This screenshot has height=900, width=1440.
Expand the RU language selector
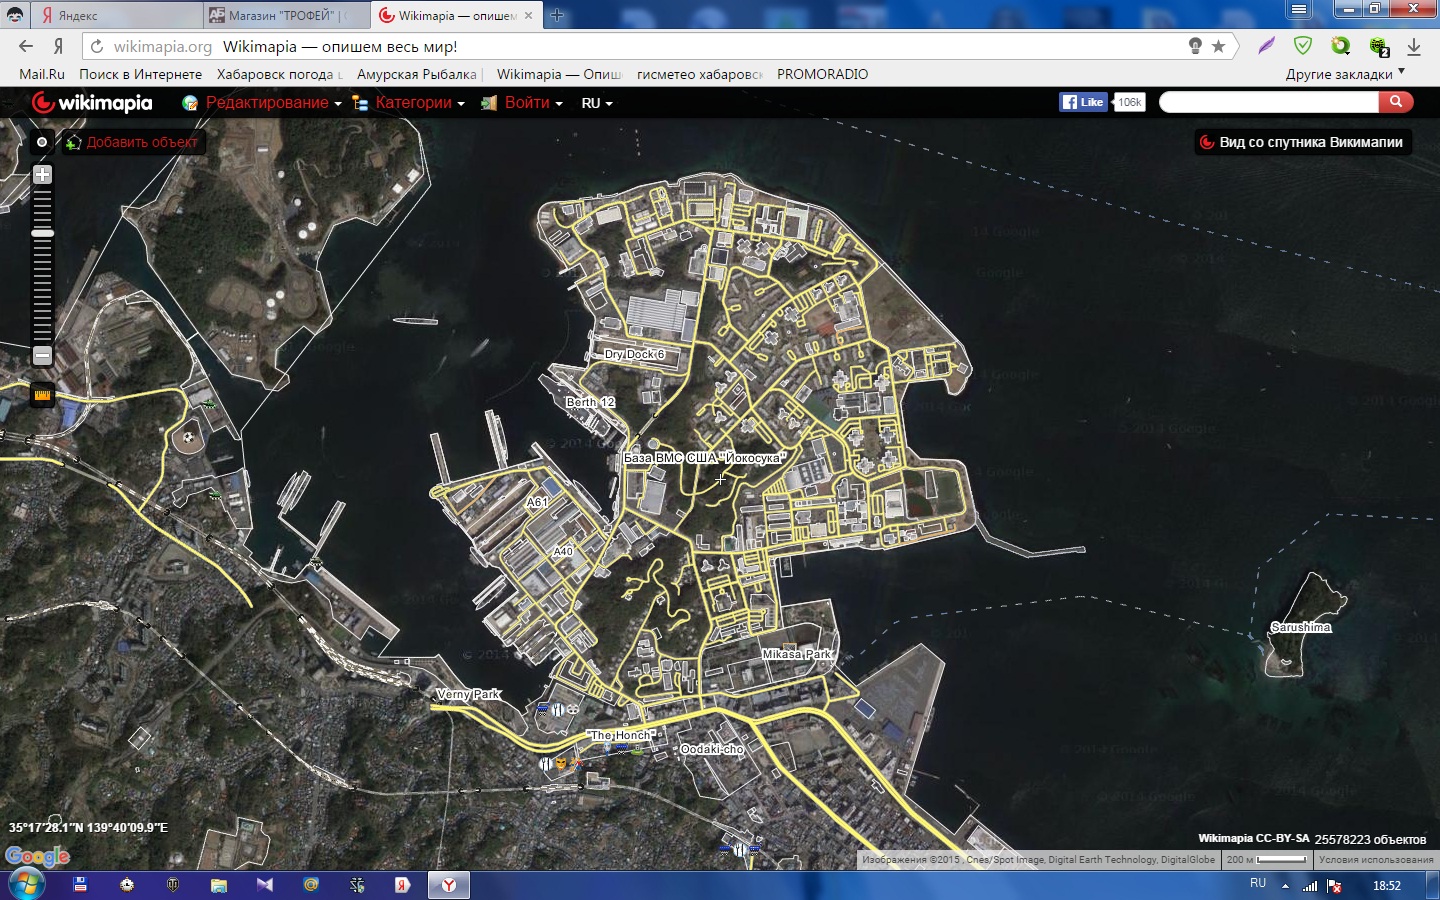point(596,103)
